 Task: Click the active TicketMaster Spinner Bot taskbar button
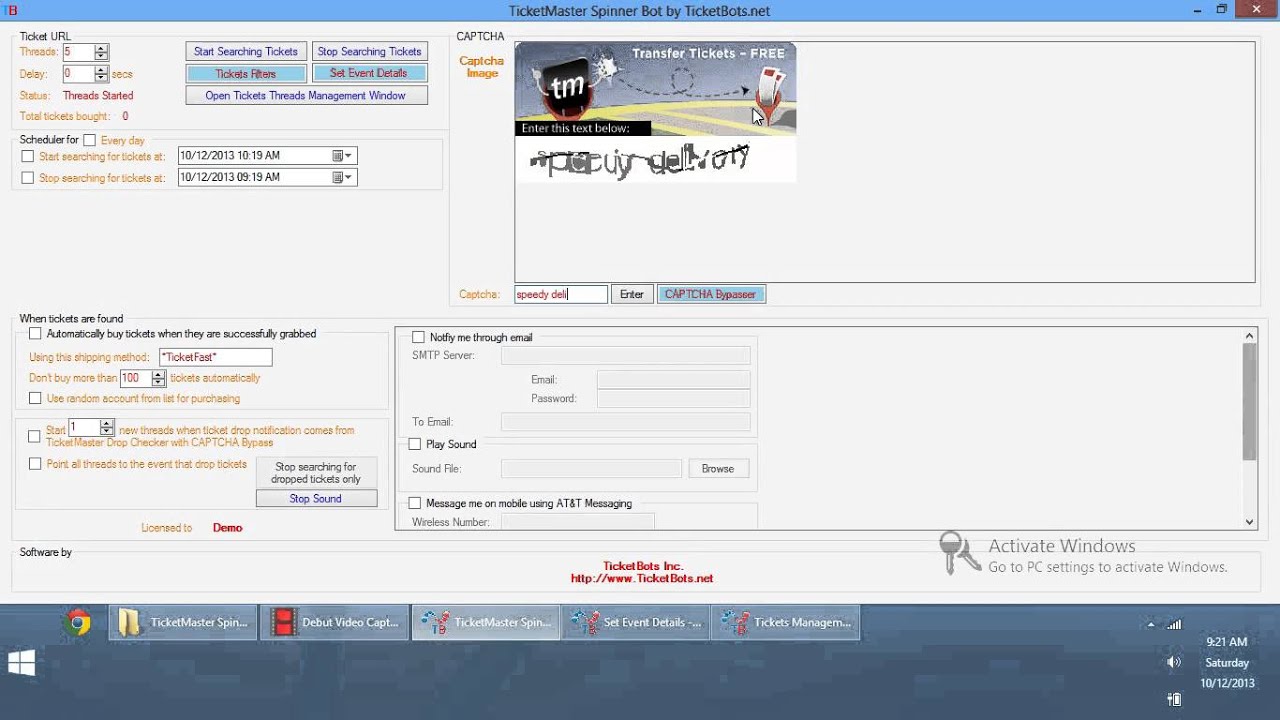(x=485, y=622)
